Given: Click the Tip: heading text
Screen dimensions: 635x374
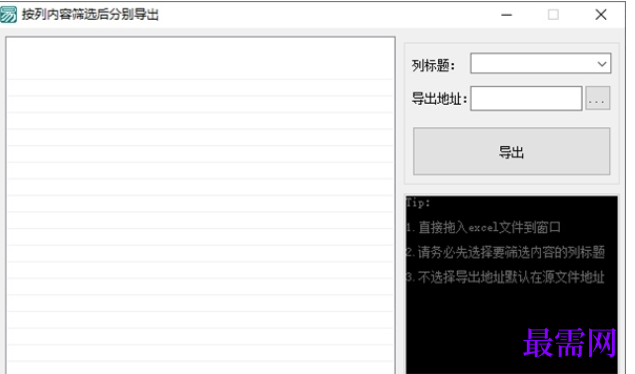Looking at the screenshot, I should pyautogui.click(x=418, y=202).
